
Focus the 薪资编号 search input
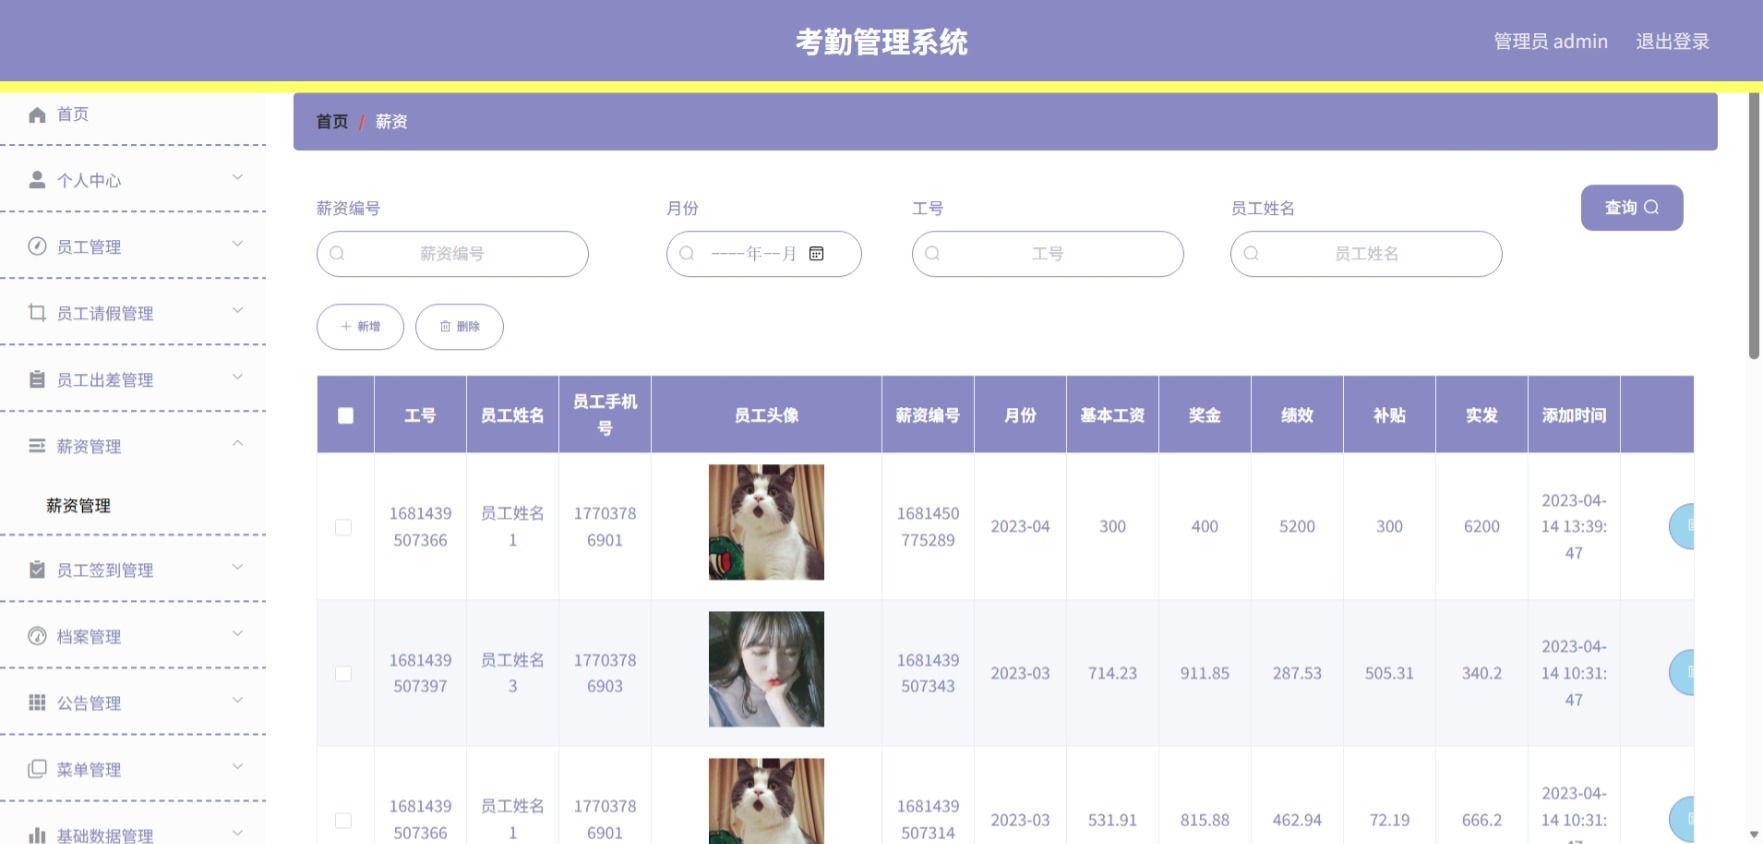tap(452, 254)
